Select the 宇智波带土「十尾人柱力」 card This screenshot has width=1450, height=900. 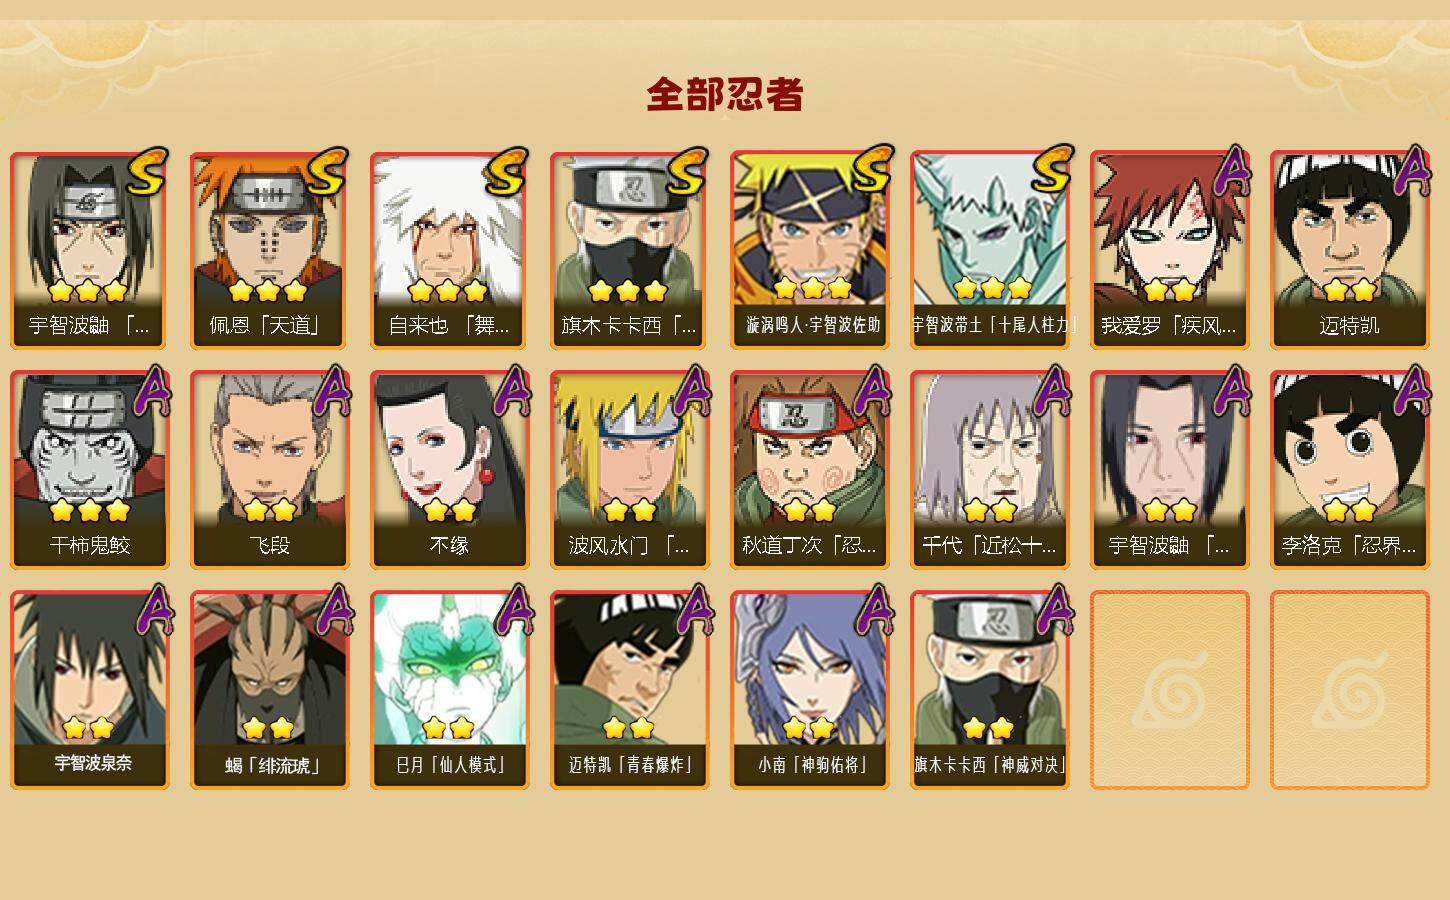click(x=989, y=250)
